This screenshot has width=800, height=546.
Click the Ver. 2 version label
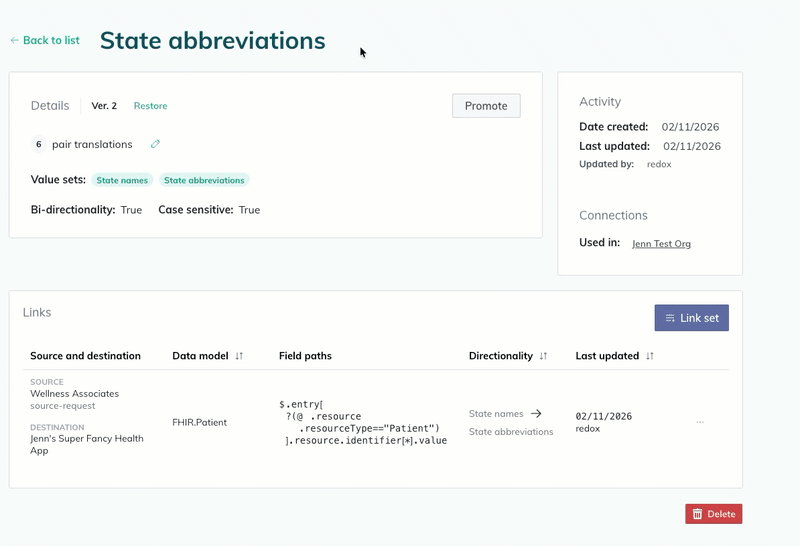tap(104, 106)
